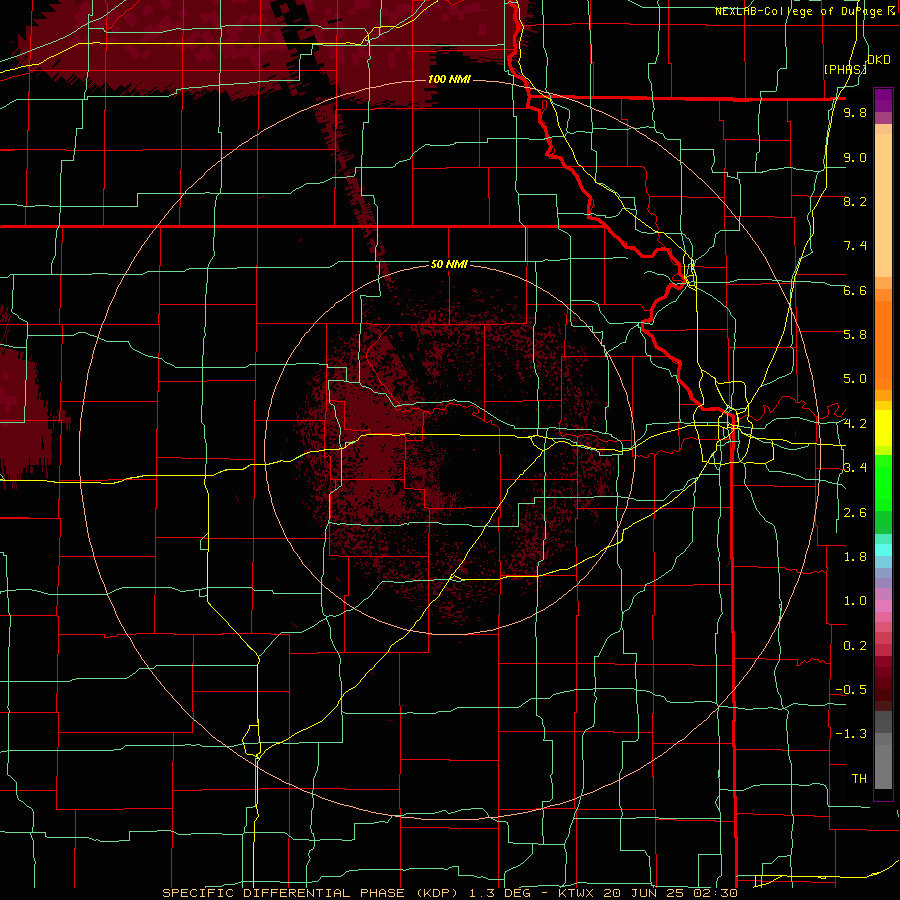Pick the yellow swatch in the legend bar
This screenshot has width=900, height=900.
pyautogui.click(x=883, y=428)
